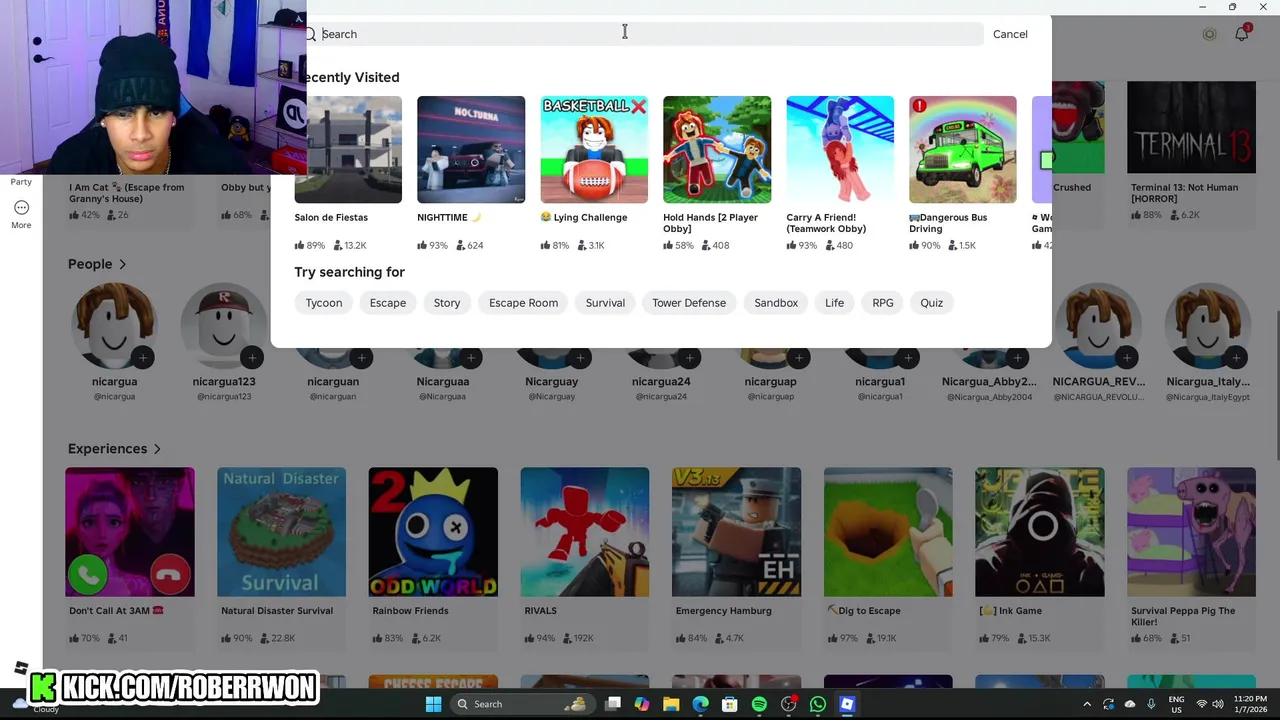1280x720 pixels.
Task: Select the RPG search suggestion
Action: [x=883, y=303]
